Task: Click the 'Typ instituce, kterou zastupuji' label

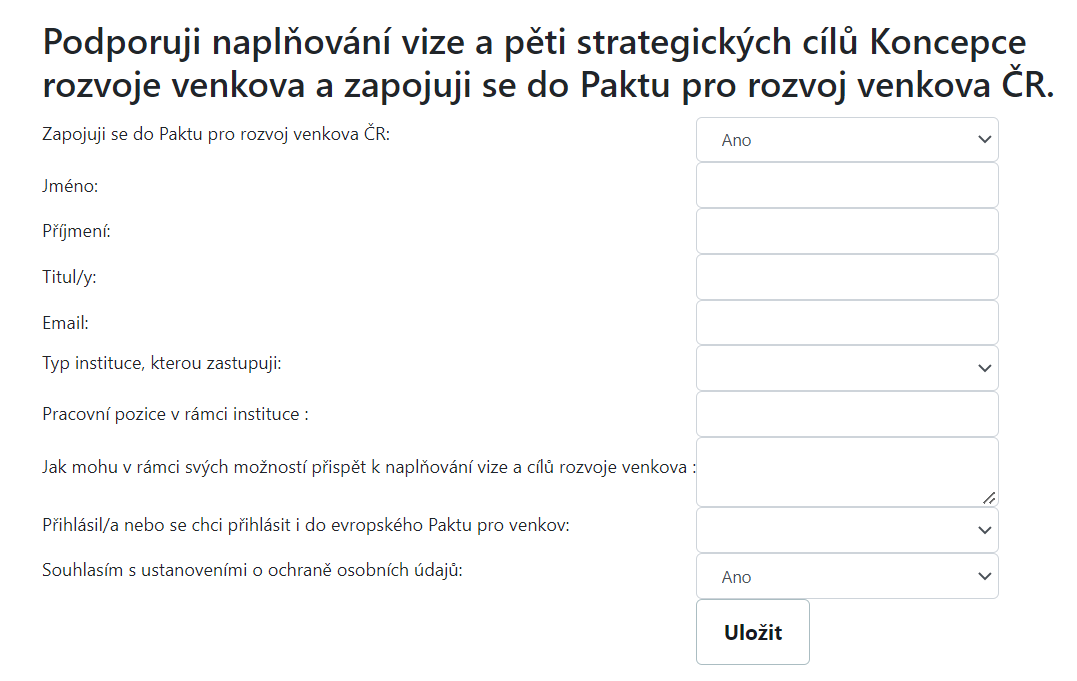Action: pyautogui.click(x=162, y=363)
